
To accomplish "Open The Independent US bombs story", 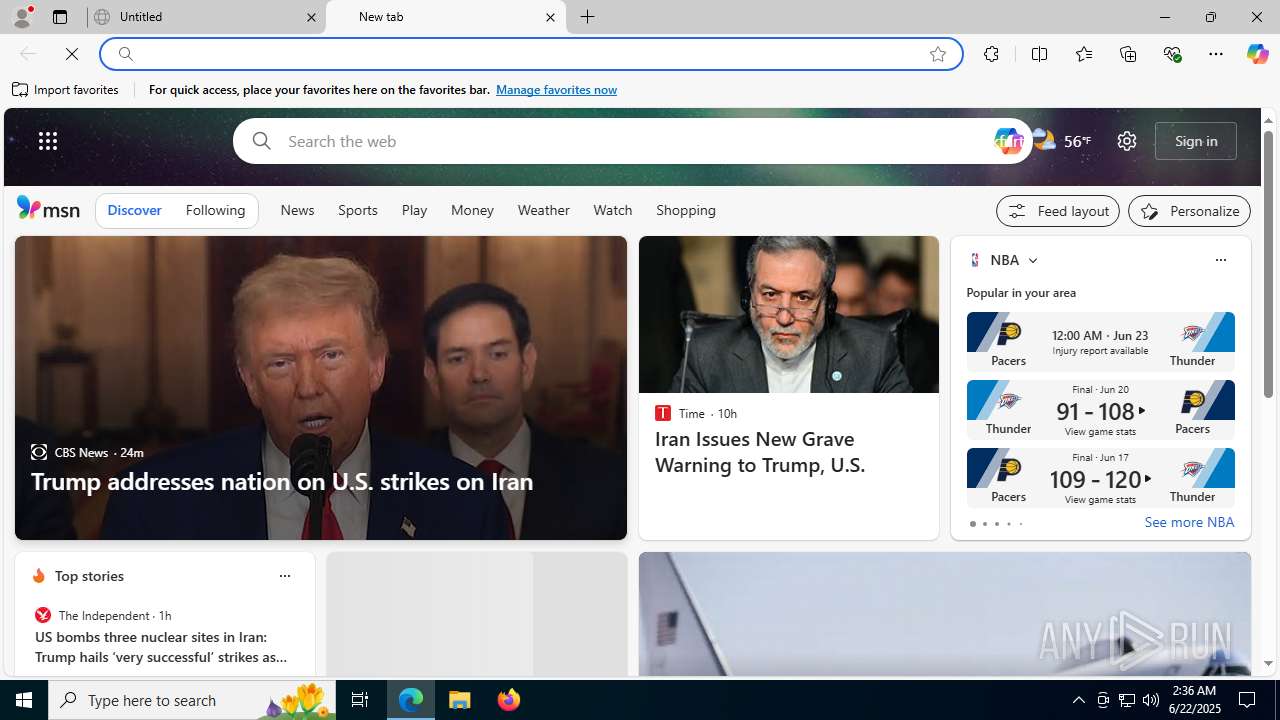I will tap(162, 647).
